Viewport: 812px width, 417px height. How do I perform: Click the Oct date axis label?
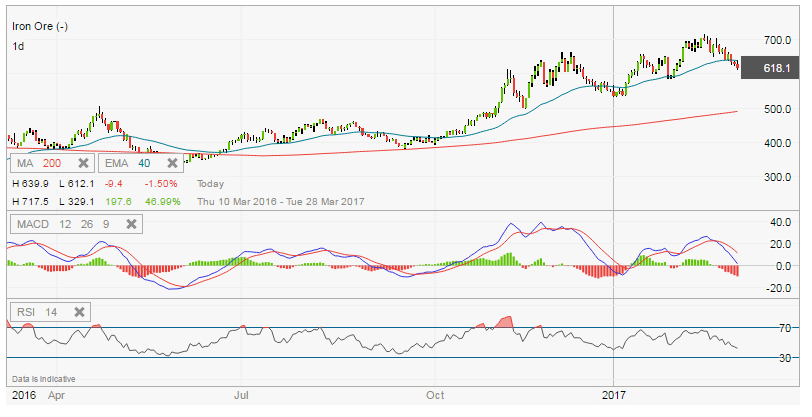435,395
